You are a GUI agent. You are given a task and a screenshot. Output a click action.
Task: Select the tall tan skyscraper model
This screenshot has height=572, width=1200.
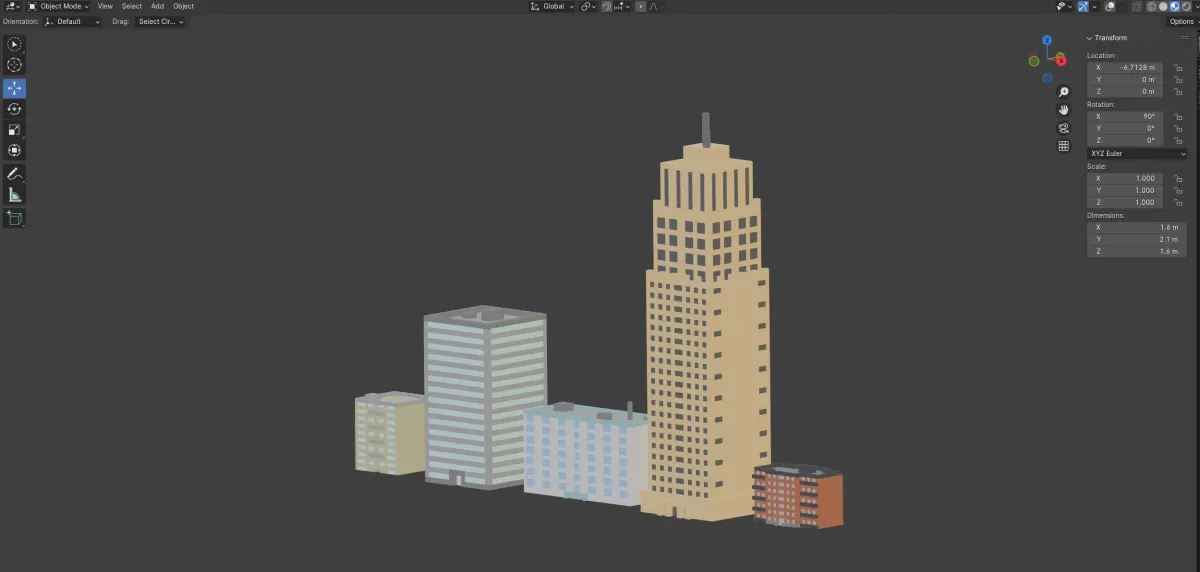[x=705, y=330]
